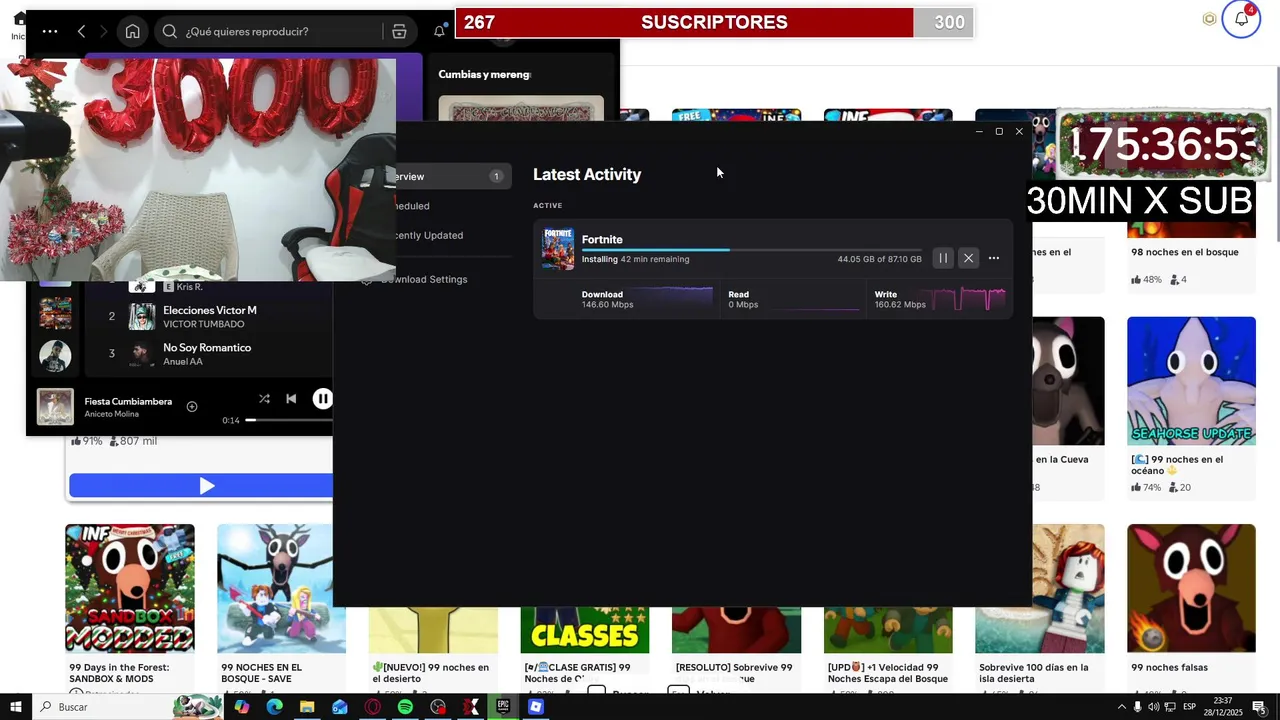Go forward in Spotify navigation

pos(103,31)
